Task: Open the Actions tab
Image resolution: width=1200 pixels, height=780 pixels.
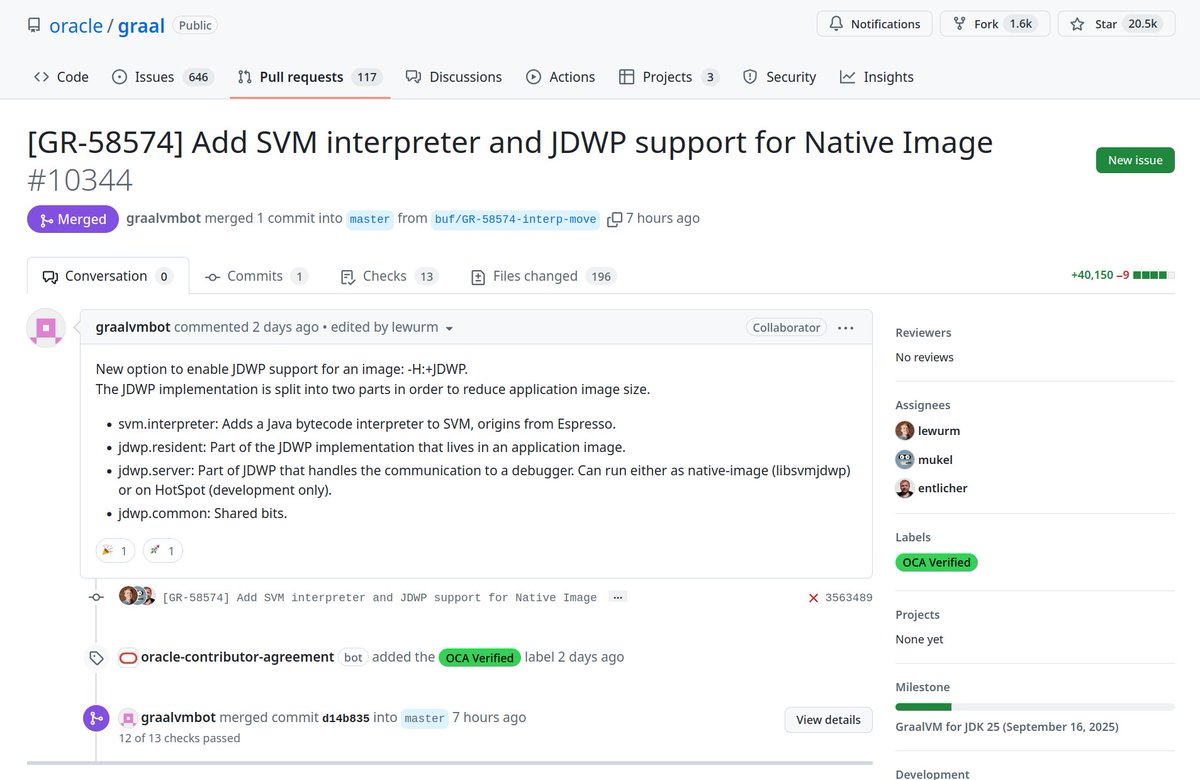Action: click(x=561, y=77)
